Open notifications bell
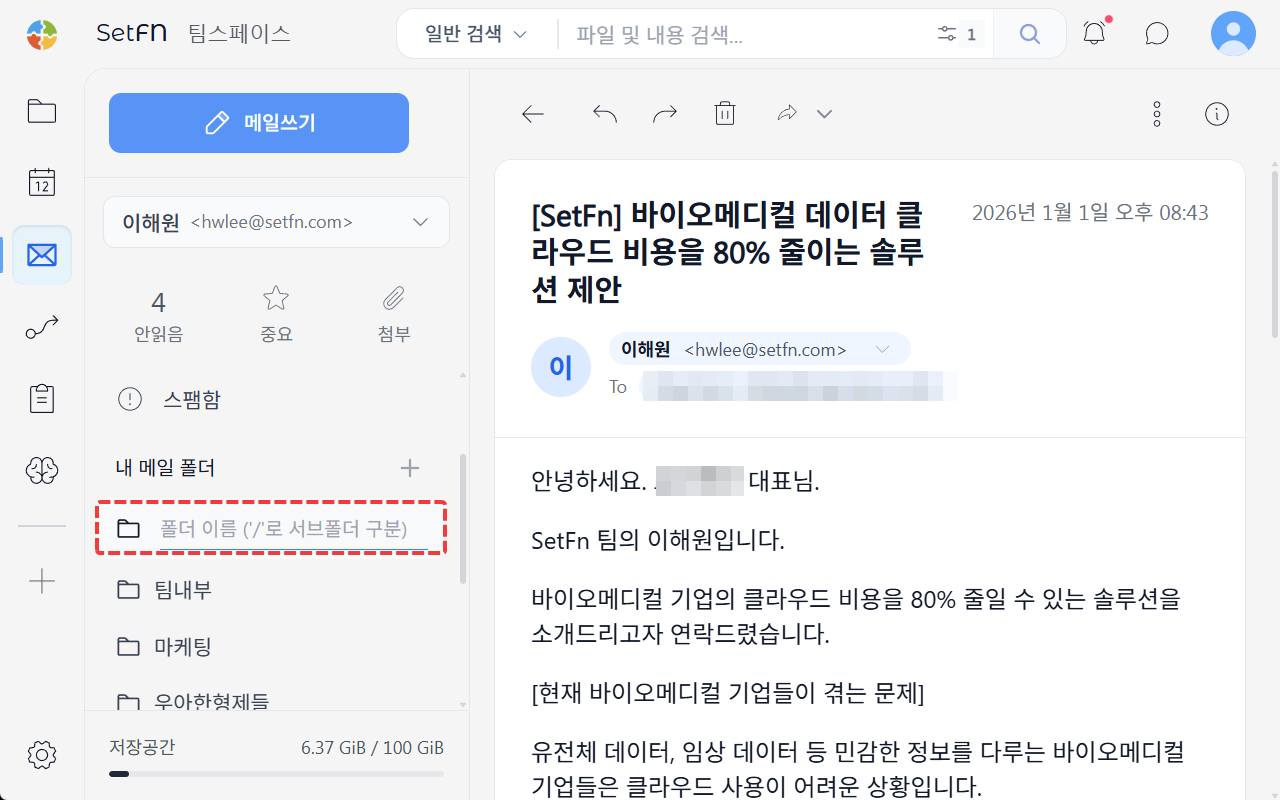 pos(1095,34)
